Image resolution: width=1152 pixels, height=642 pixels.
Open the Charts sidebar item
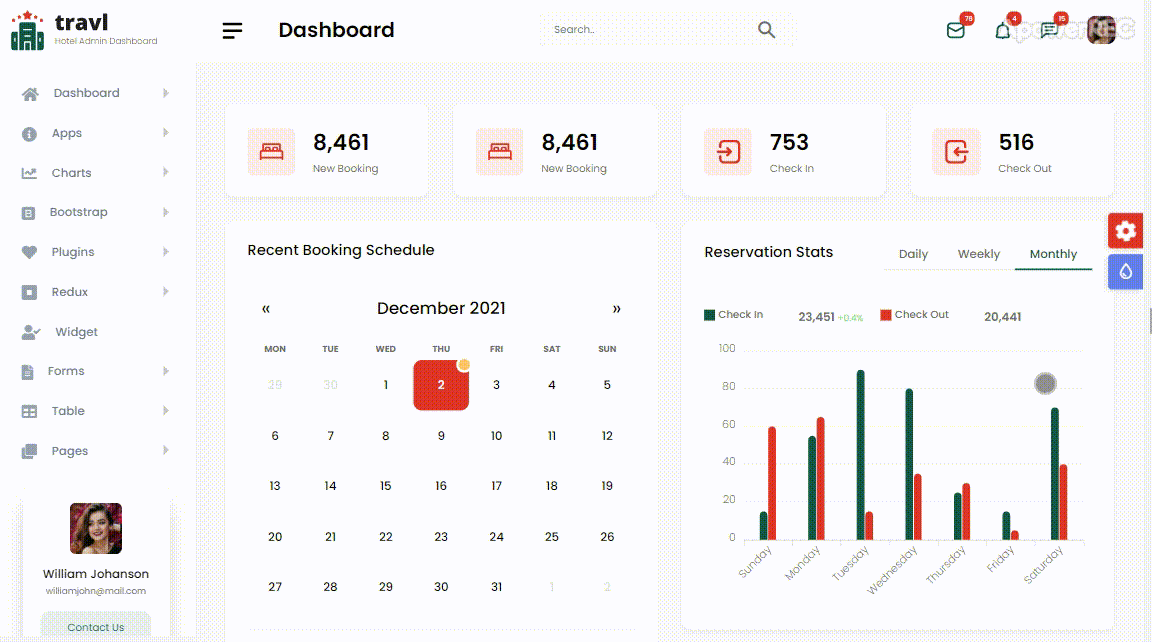click(71, 172)
